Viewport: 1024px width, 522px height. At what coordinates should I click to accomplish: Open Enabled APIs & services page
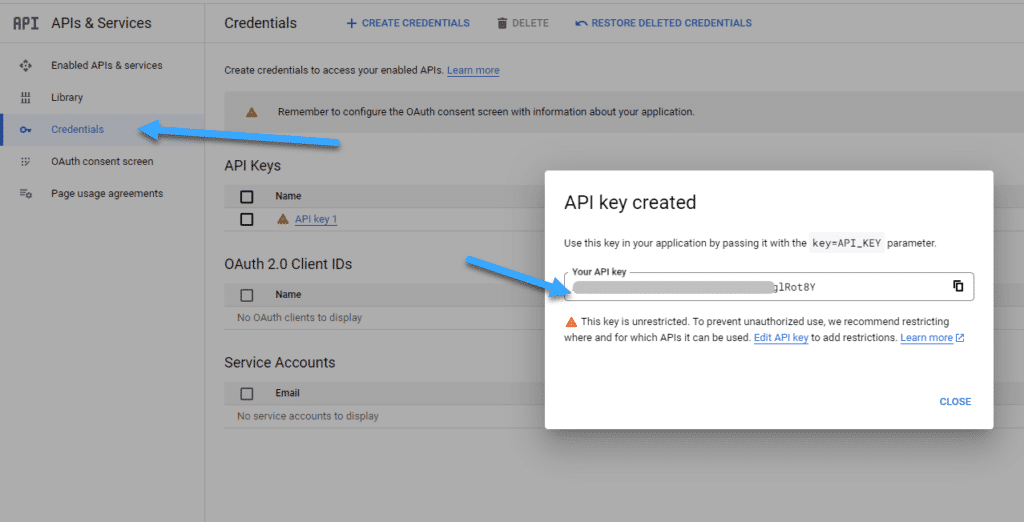click(106, 65)
